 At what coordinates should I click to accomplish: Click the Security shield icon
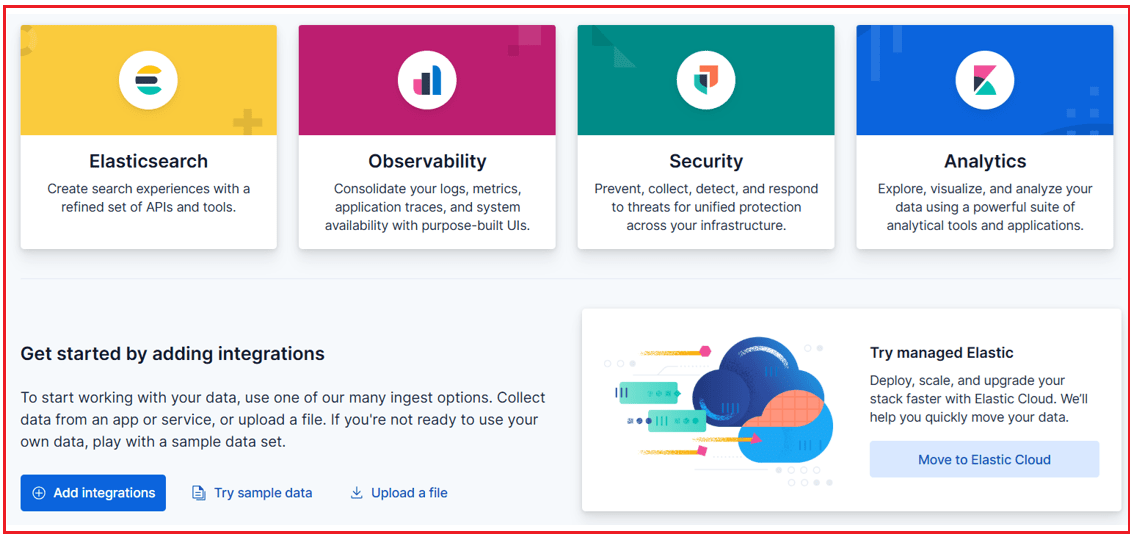[x=706, y=80]
